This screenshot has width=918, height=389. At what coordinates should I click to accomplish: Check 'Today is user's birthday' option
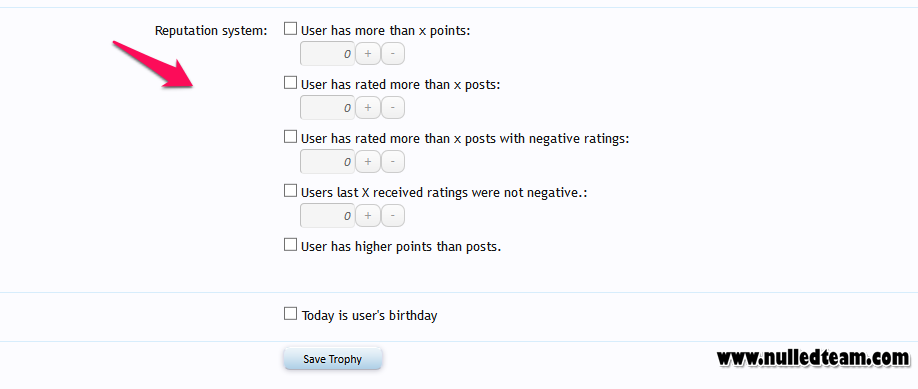tap(290, 313)
